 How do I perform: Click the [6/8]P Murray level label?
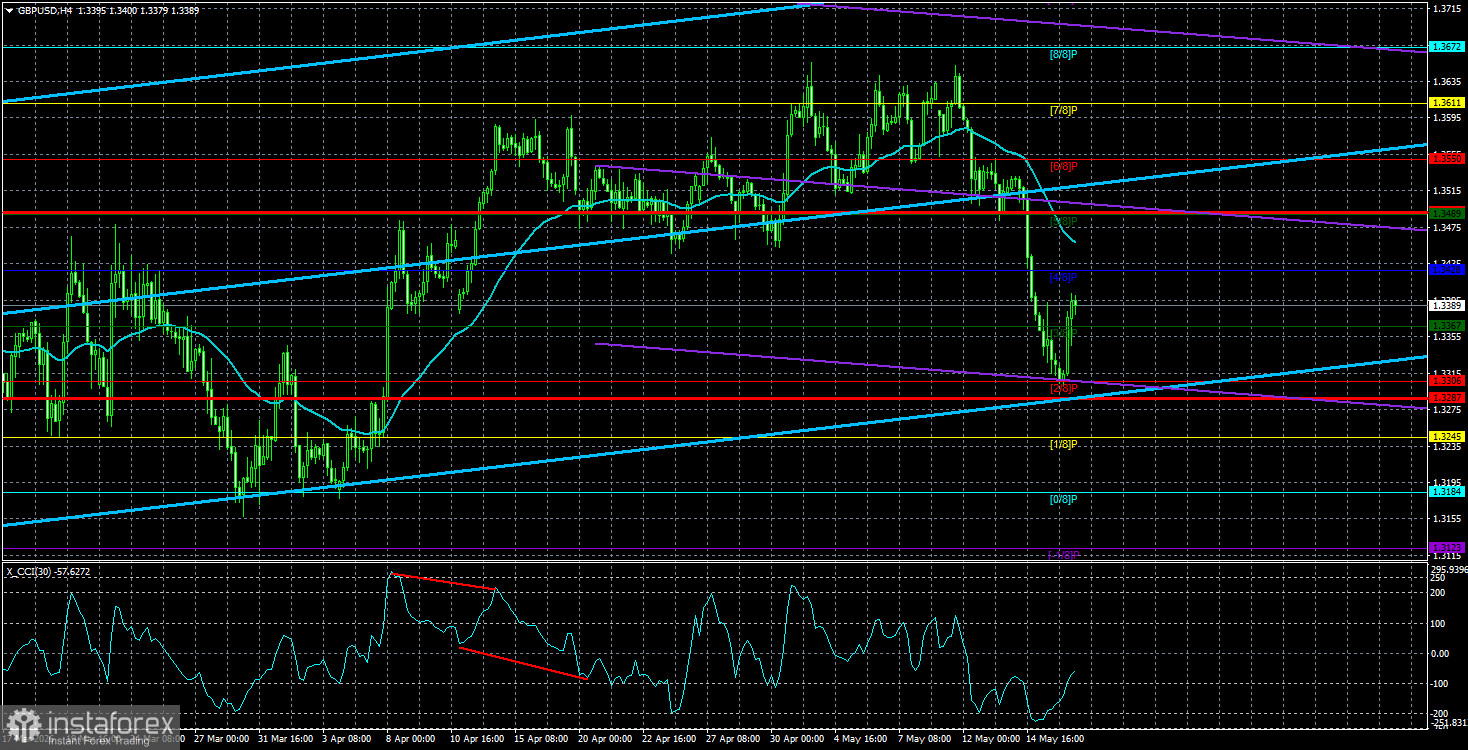1063,166
